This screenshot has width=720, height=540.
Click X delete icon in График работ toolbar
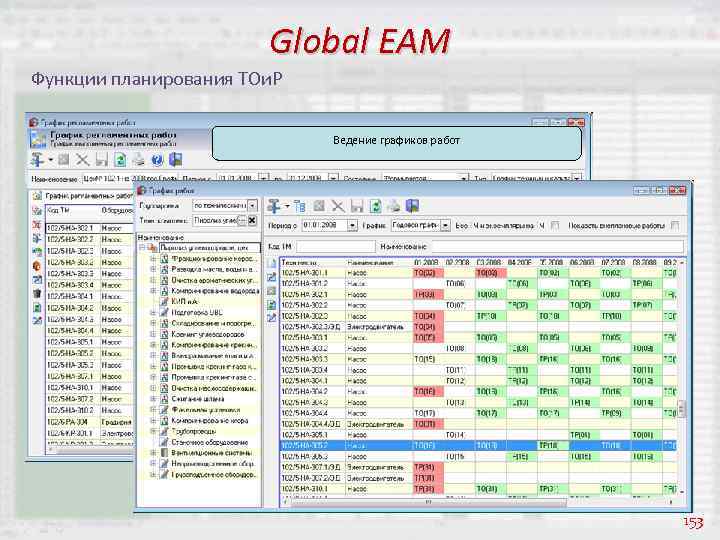(338, 206)
